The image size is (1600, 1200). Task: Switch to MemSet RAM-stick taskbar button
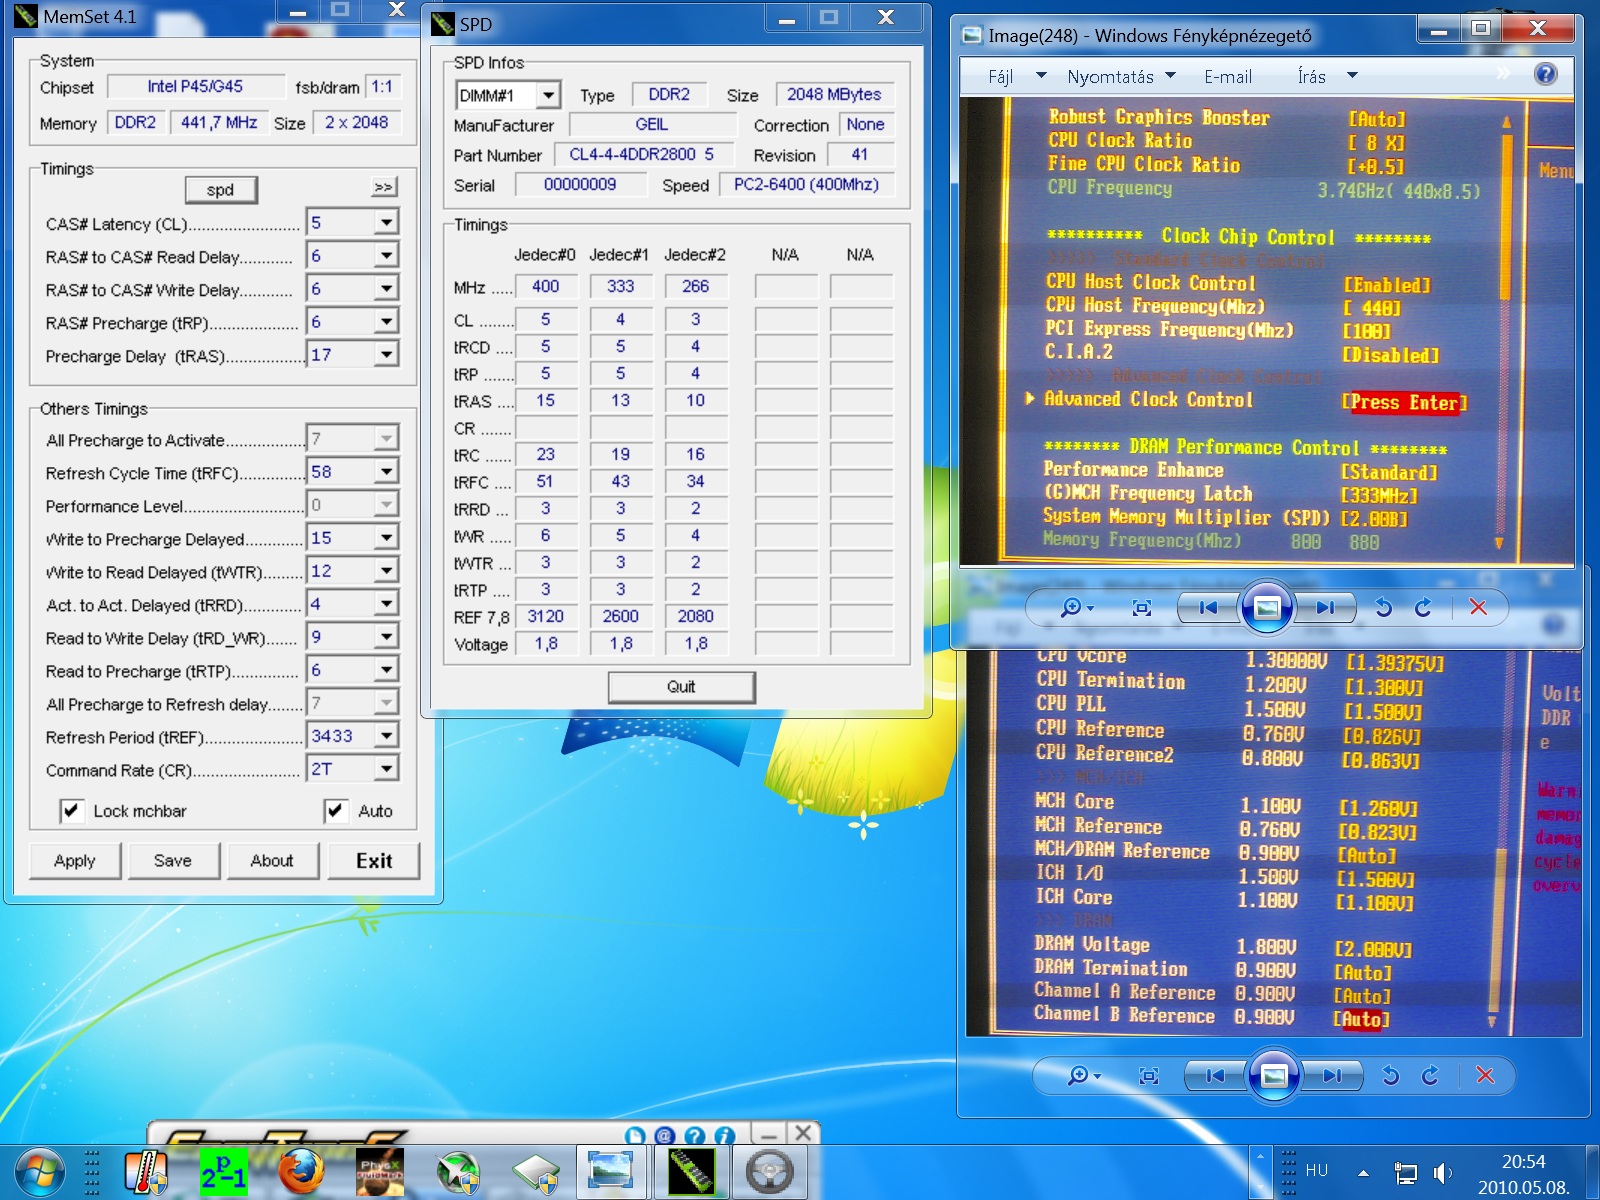click(x=691, y=1172)
